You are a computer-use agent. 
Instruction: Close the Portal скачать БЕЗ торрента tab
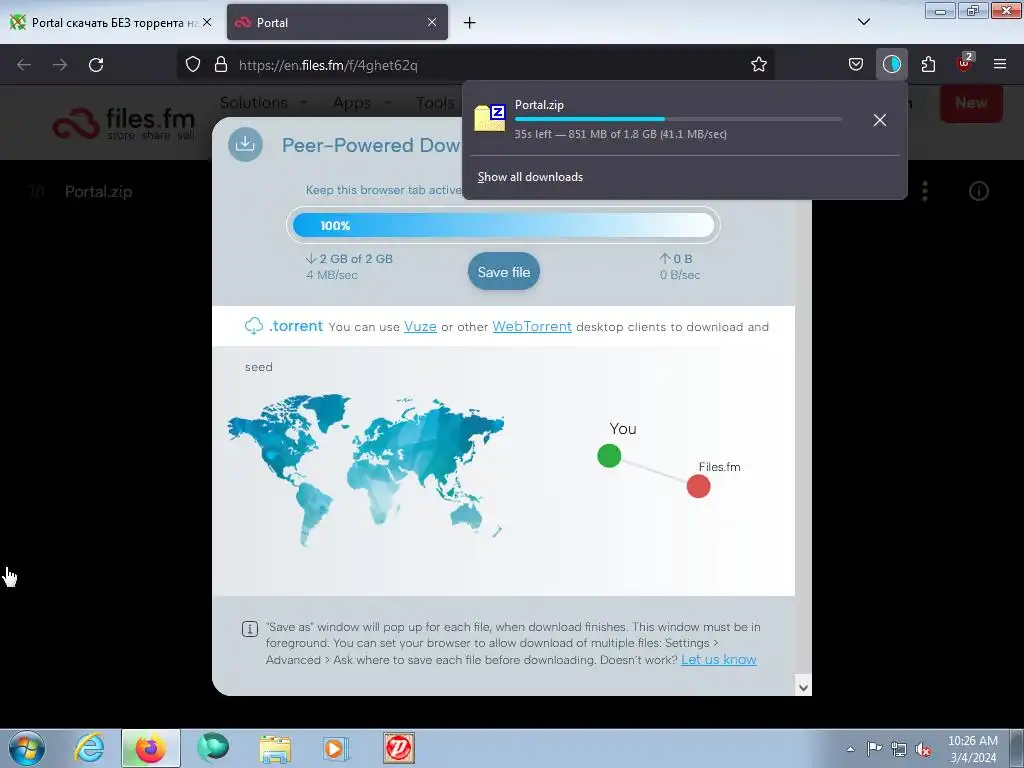pos(207,22)
